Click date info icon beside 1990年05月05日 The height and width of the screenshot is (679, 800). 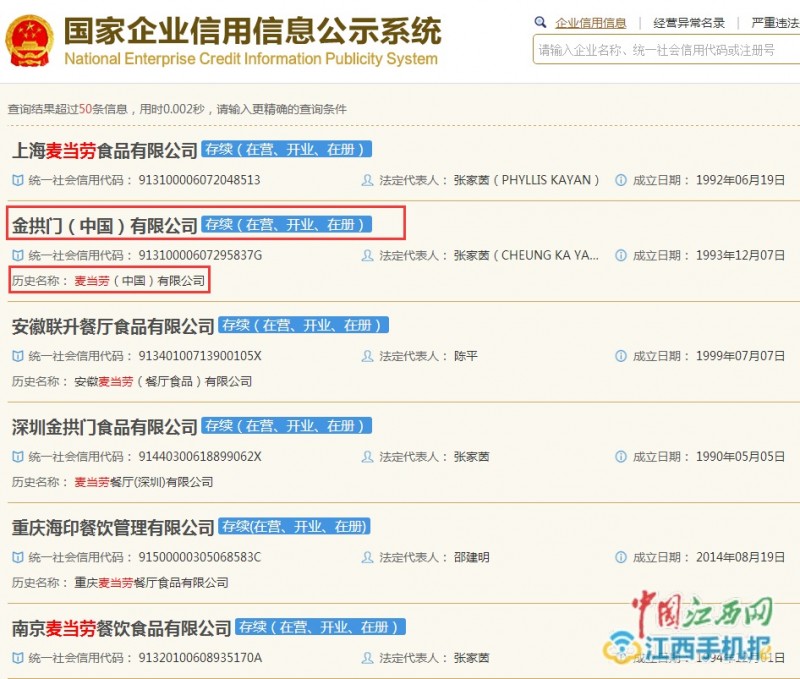coord(621,457)
